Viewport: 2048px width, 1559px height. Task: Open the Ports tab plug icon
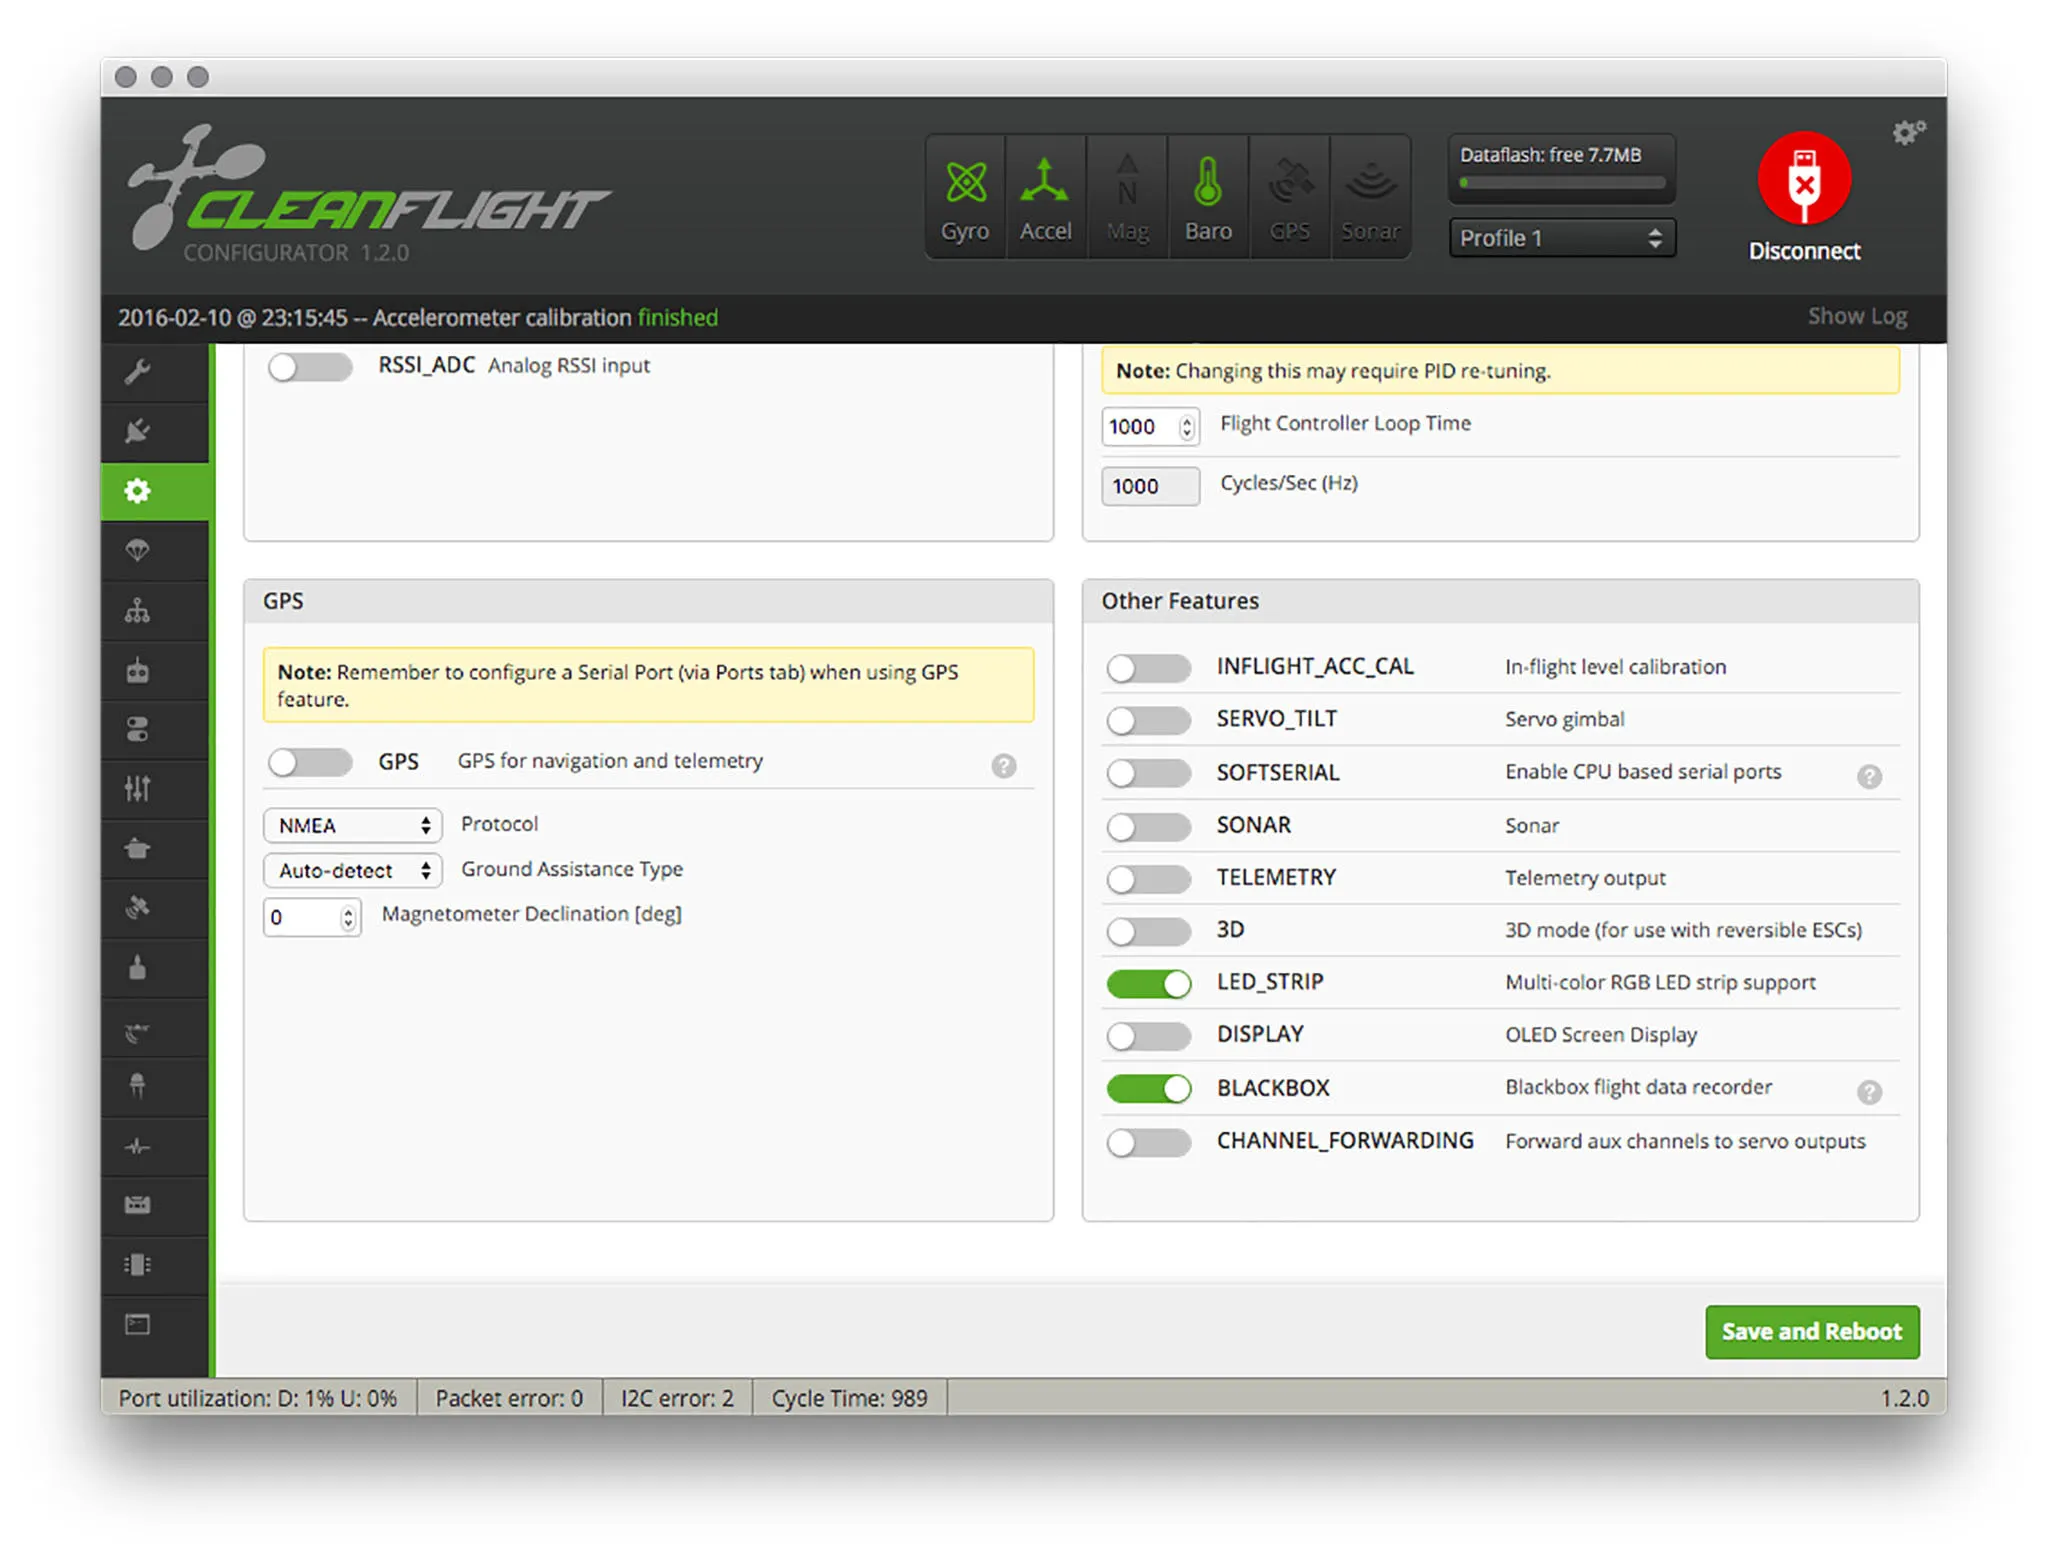click(138, 431)
